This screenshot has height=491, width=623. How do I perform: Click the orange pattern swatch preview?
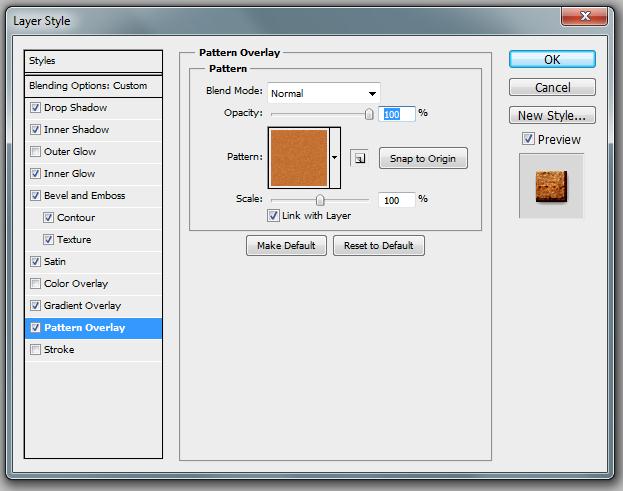pyautogui.click(x=299, y=157)
